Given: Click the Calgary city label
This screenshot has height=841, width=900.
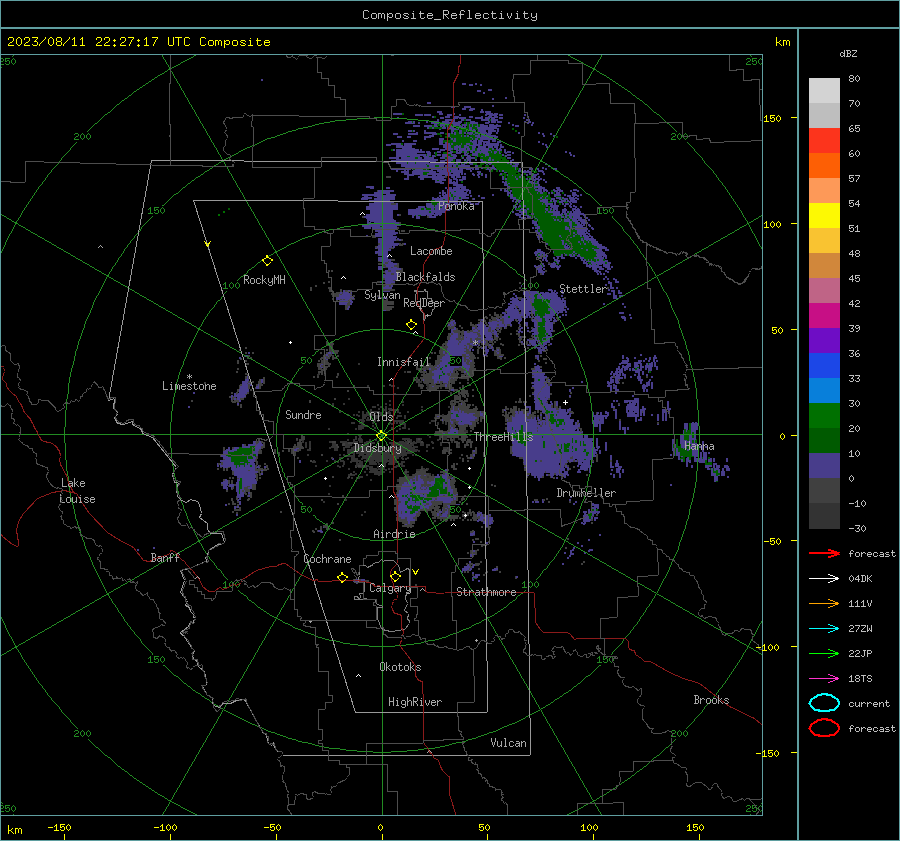Looking at the screenshot, I should click(x=390, y=588).
